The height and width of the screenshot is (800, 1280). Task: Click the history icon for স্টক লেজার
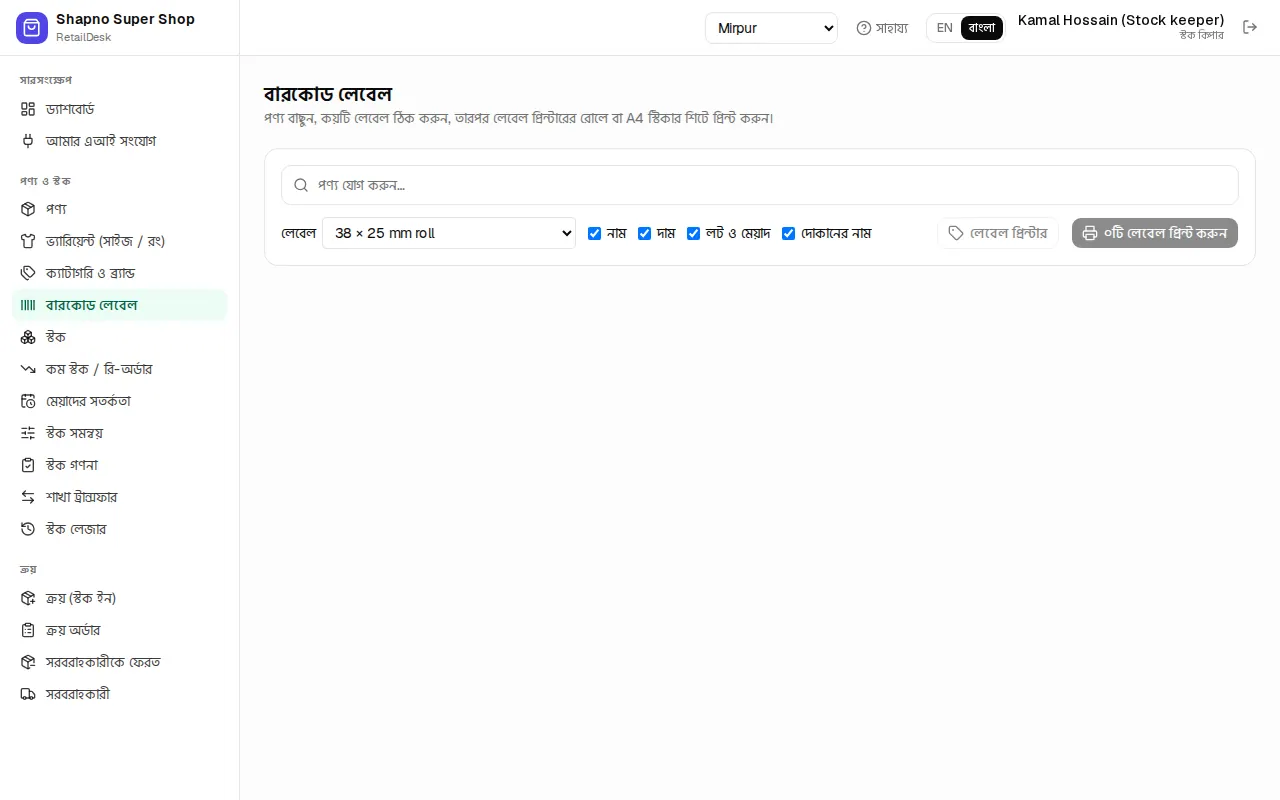click(28, 529)
